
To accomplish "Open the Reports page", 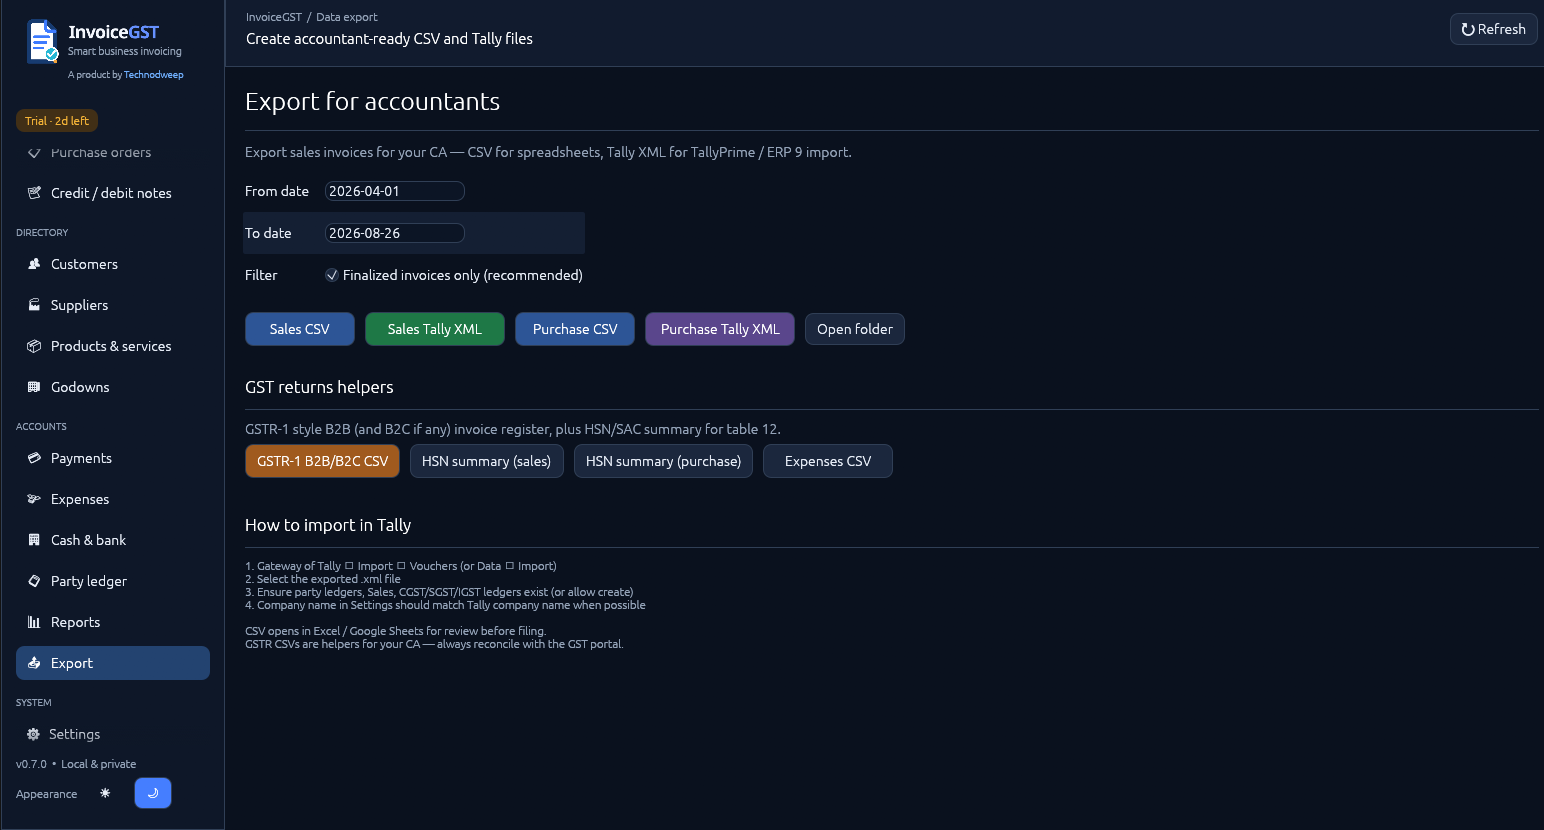I will pyautogui.click(x=113, y=622).
